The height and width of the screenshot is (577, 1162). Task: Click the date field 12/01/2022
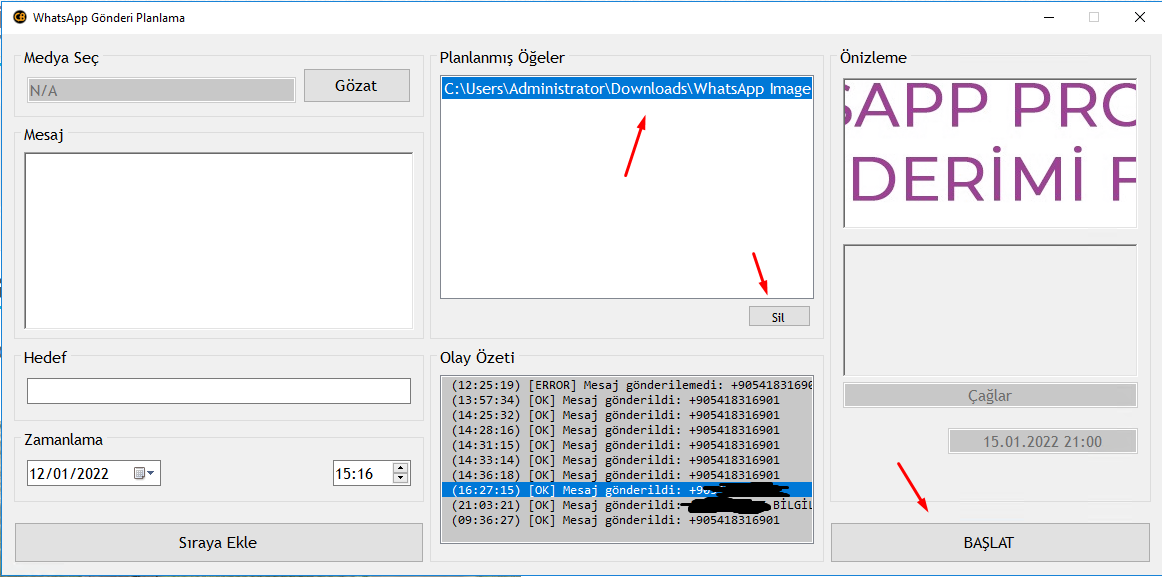(x=94, y=473)
